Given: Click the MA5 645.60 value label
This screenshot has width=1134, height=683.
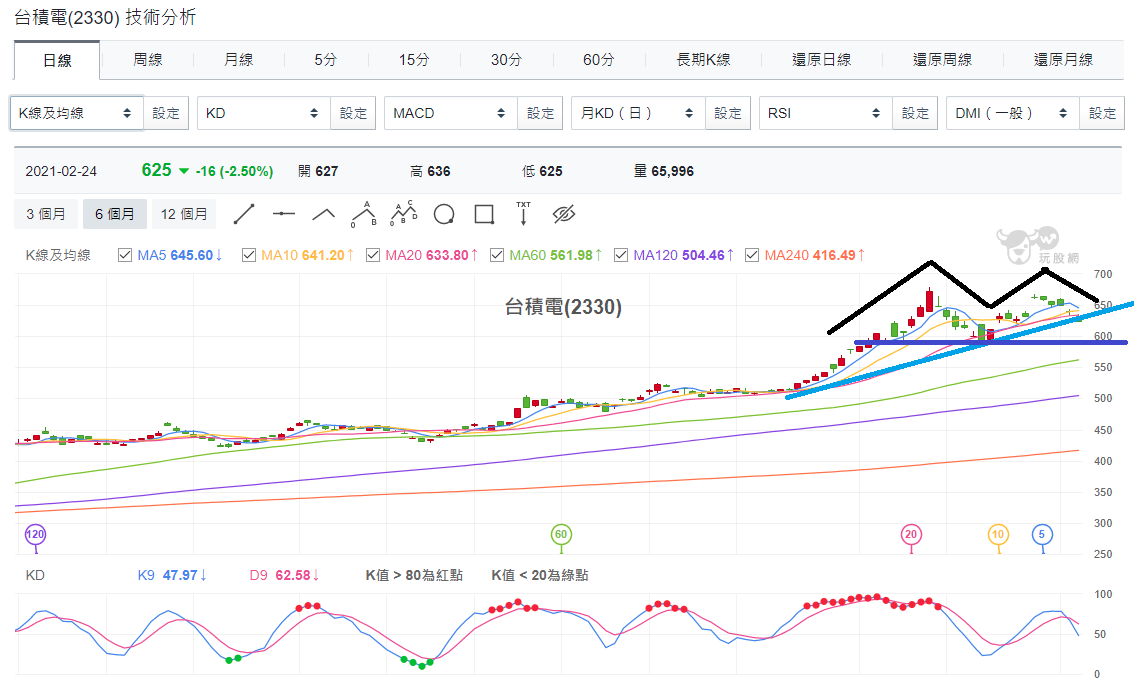Looking at the screenshot, I should [x=179, y=255].
